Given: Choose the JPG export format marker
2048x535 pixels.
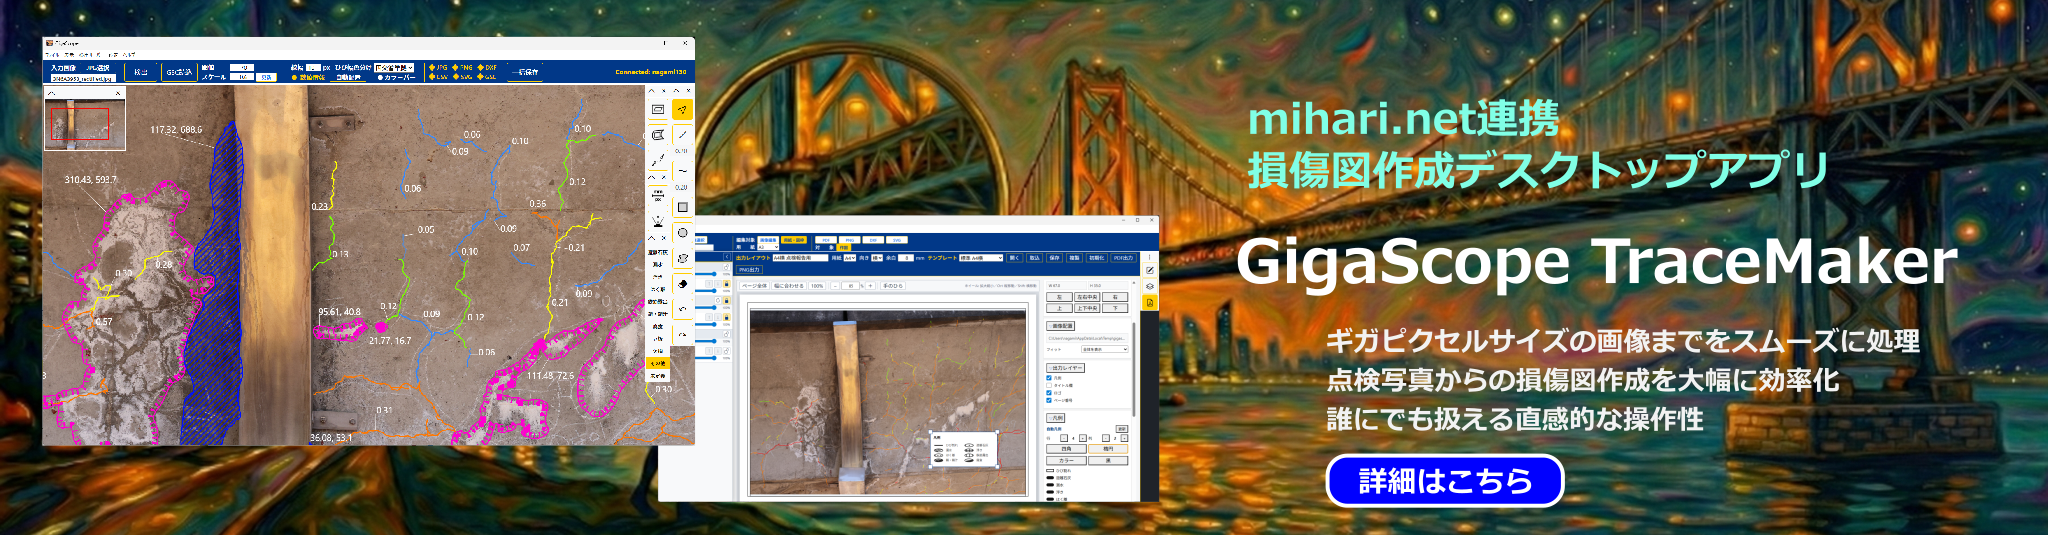Looking at the screenshot, I should [433, 68].
